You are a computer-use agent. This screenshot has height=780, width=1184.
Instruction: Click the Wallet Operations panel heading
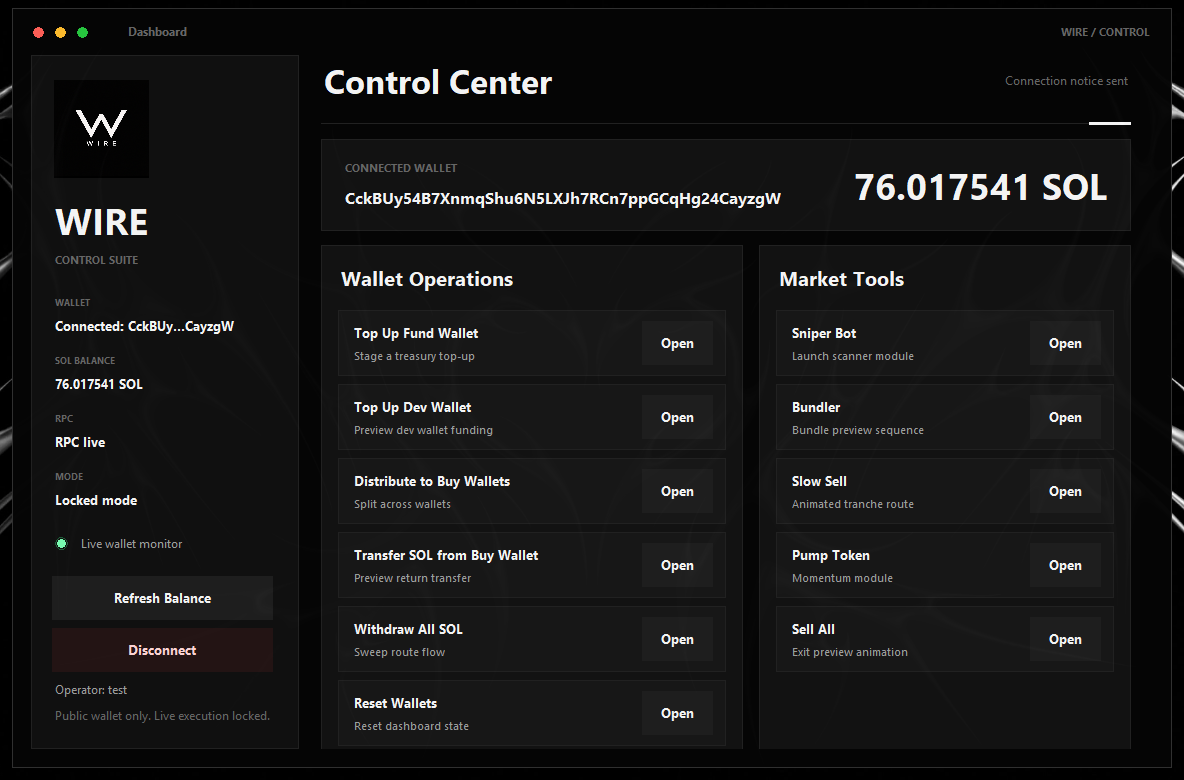pyautogui.click(x=427, y=279)
